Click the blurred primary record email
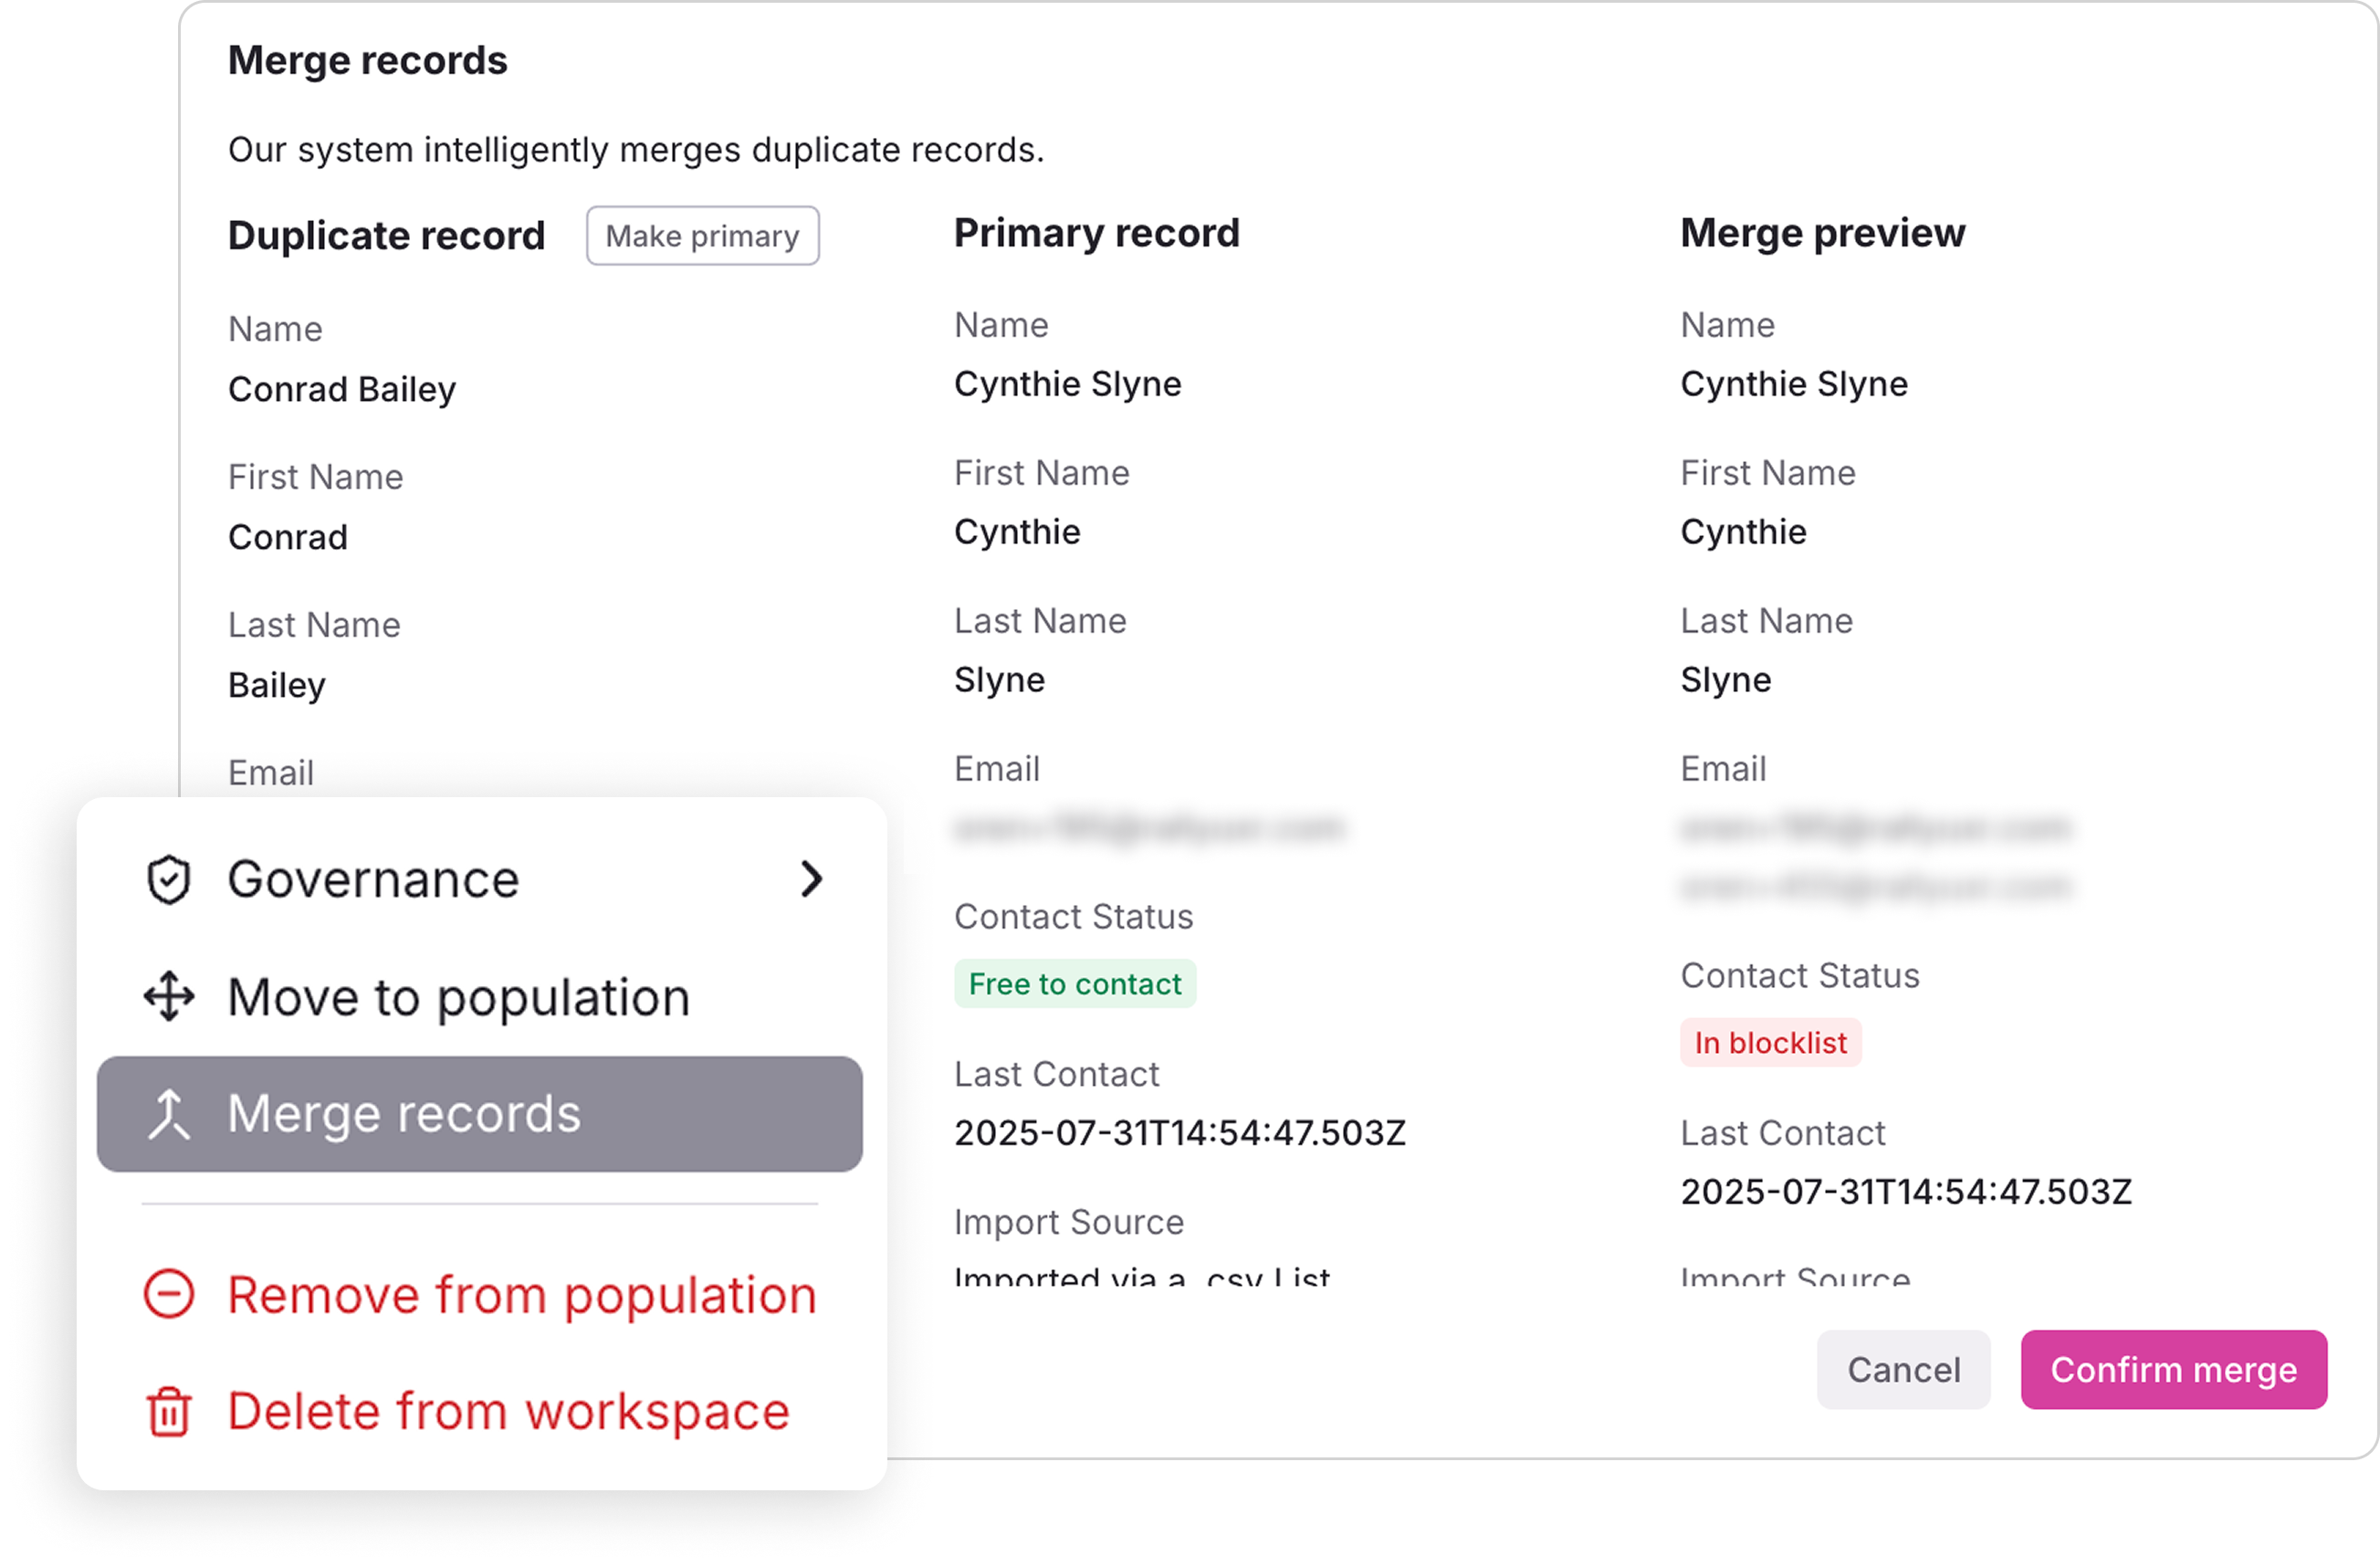The image size is (2380, 1567). [x=1149, y=828]
